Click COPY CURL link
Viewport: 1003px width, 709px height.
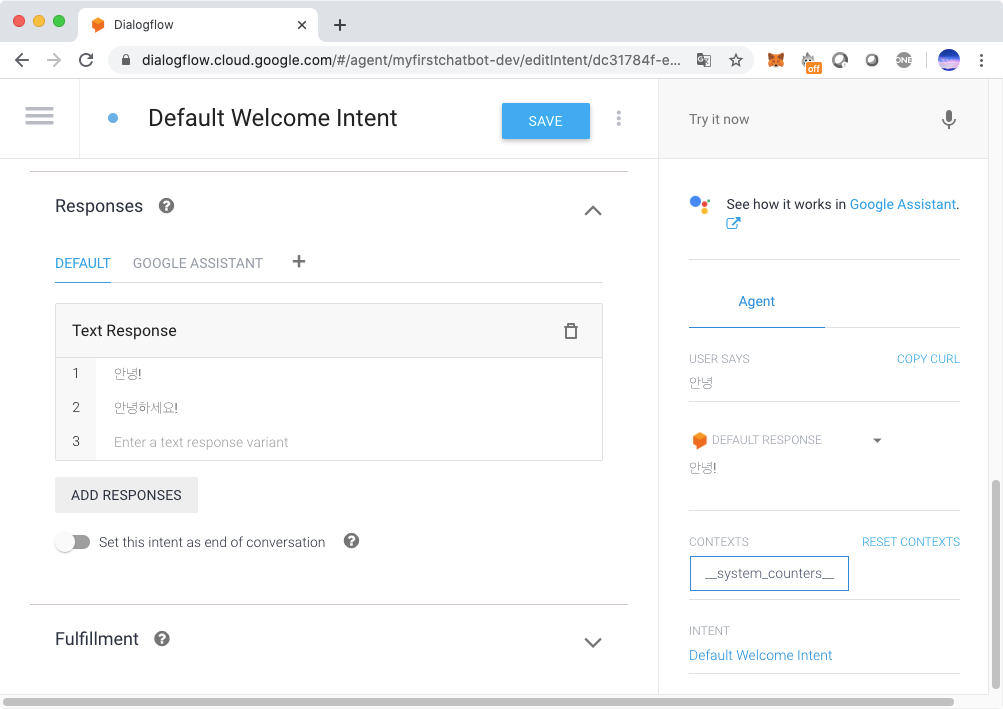tap(928, 359)
